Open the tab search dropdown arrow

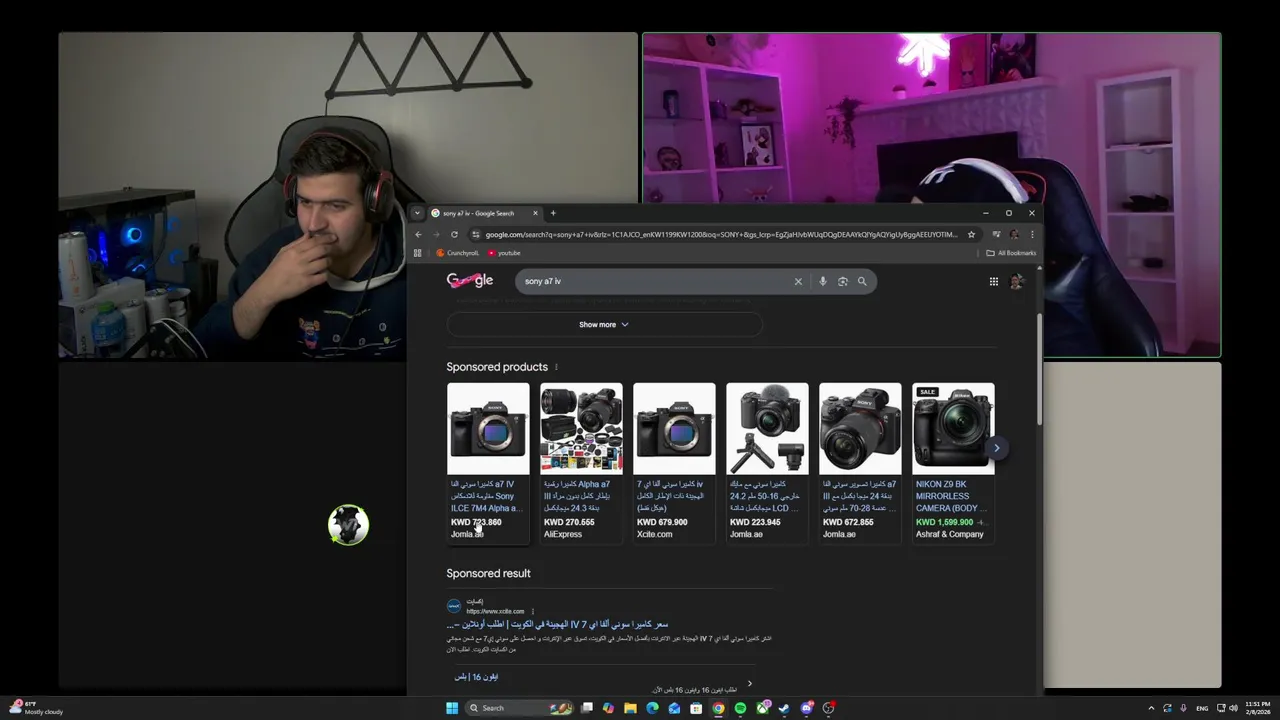point(418,213)
